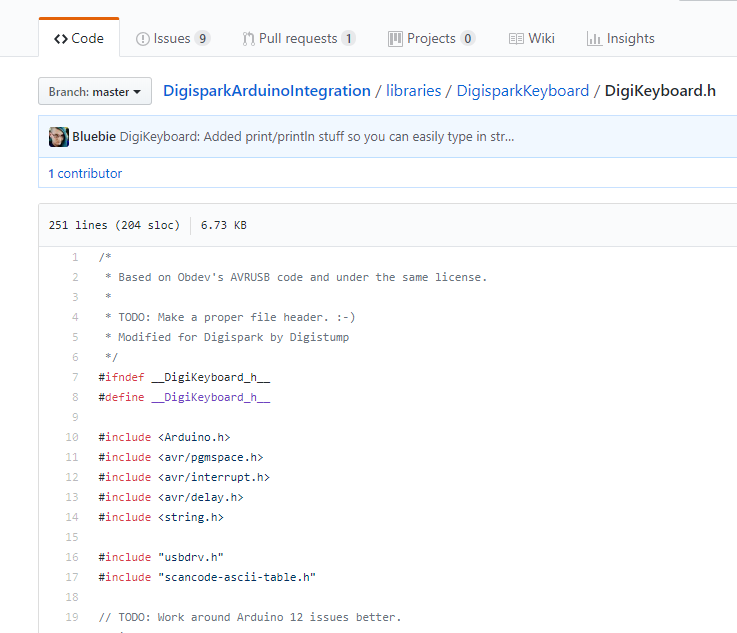Open the Code tab
The image size is (737, 633).
tap(79, 38)
